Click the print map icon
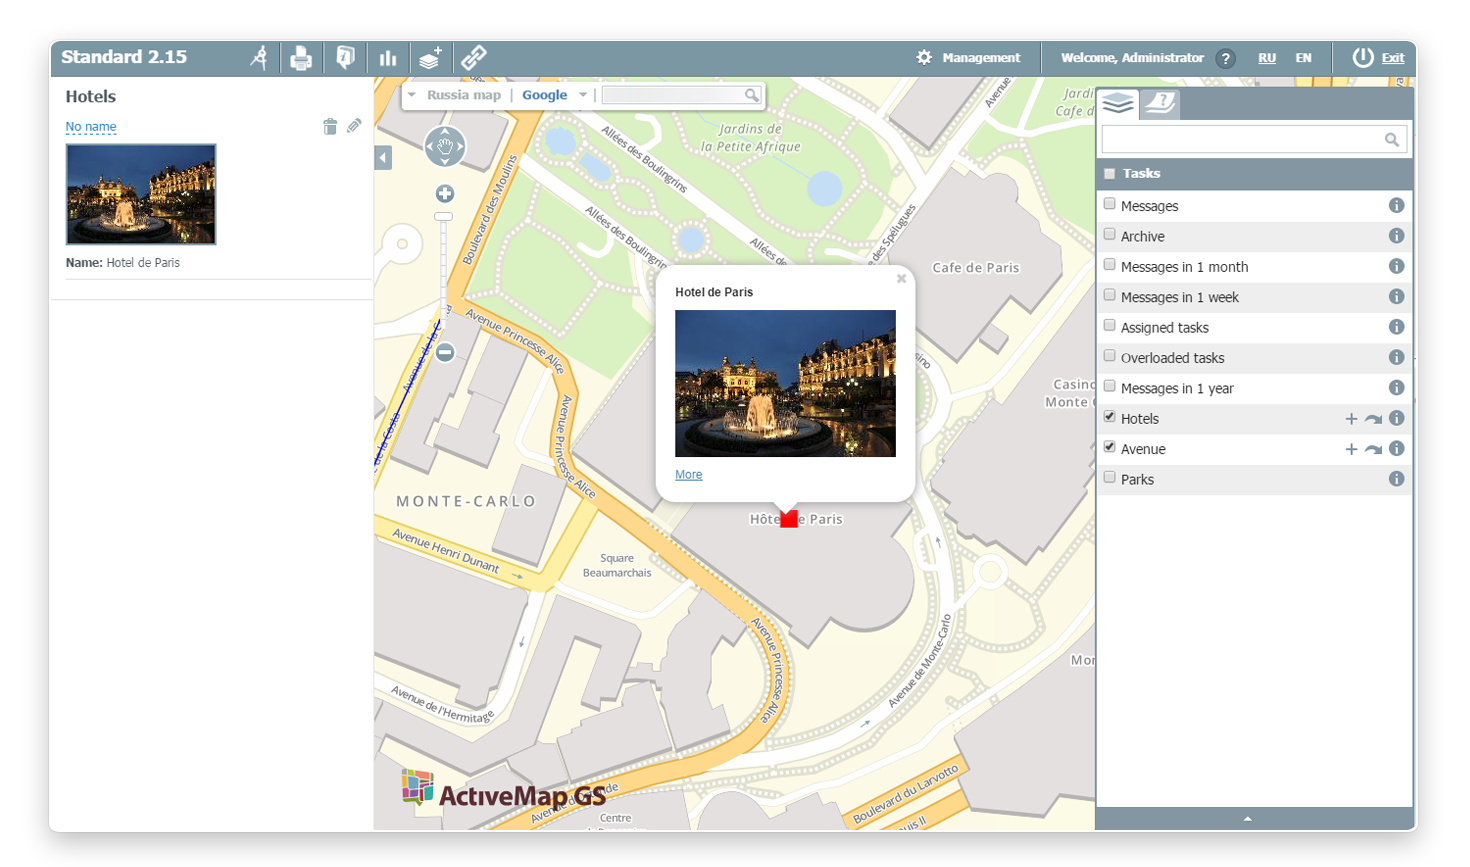This screenshot has height=867, width=1470. tap(301, 59)
